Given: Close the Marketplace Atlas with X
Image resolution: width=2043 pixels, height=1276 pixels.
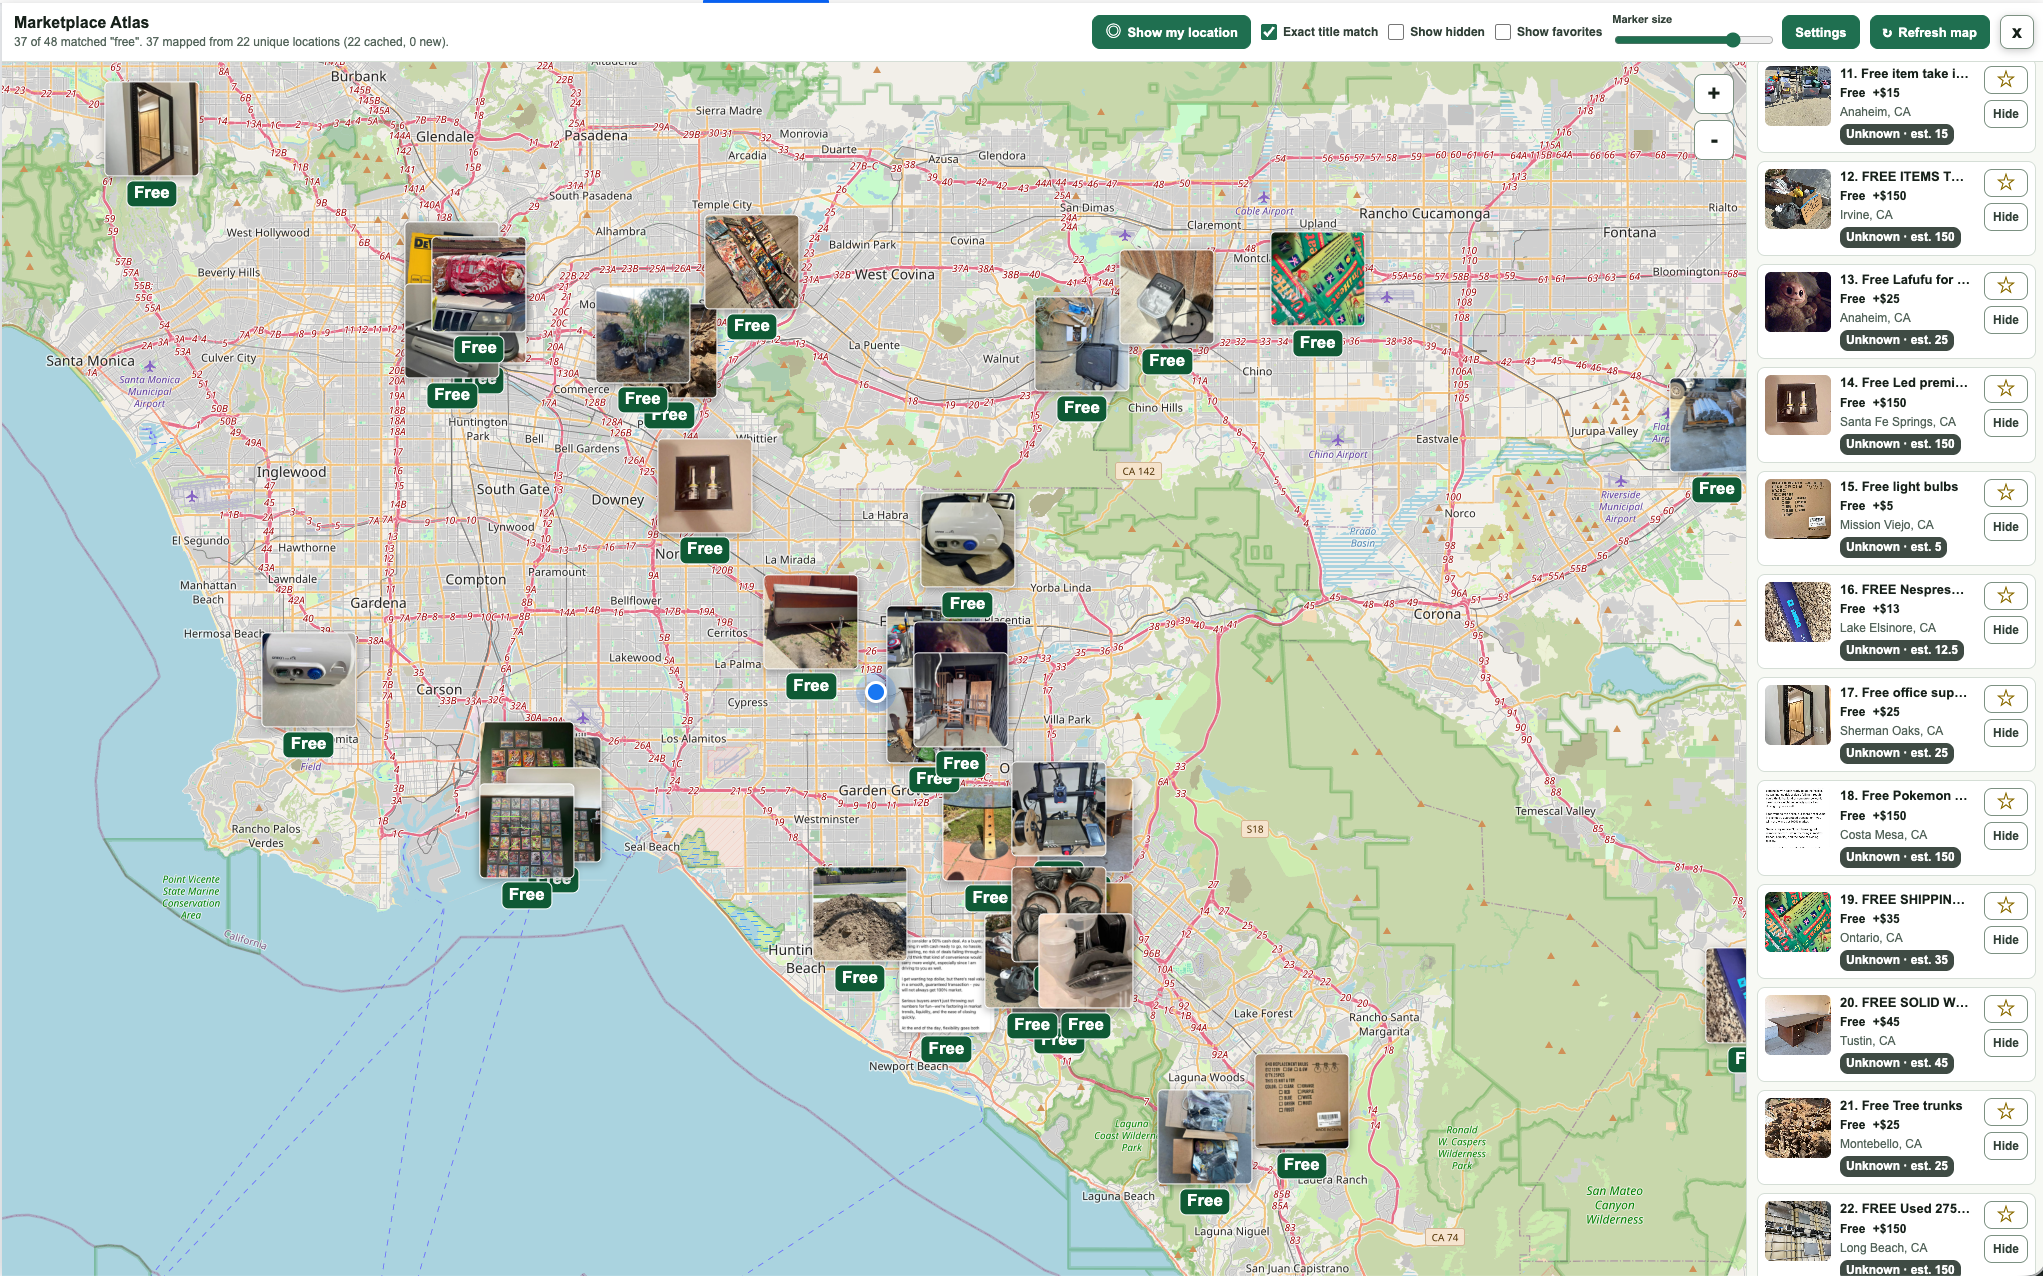Looking at the screenshot, I should (2016, 32).
